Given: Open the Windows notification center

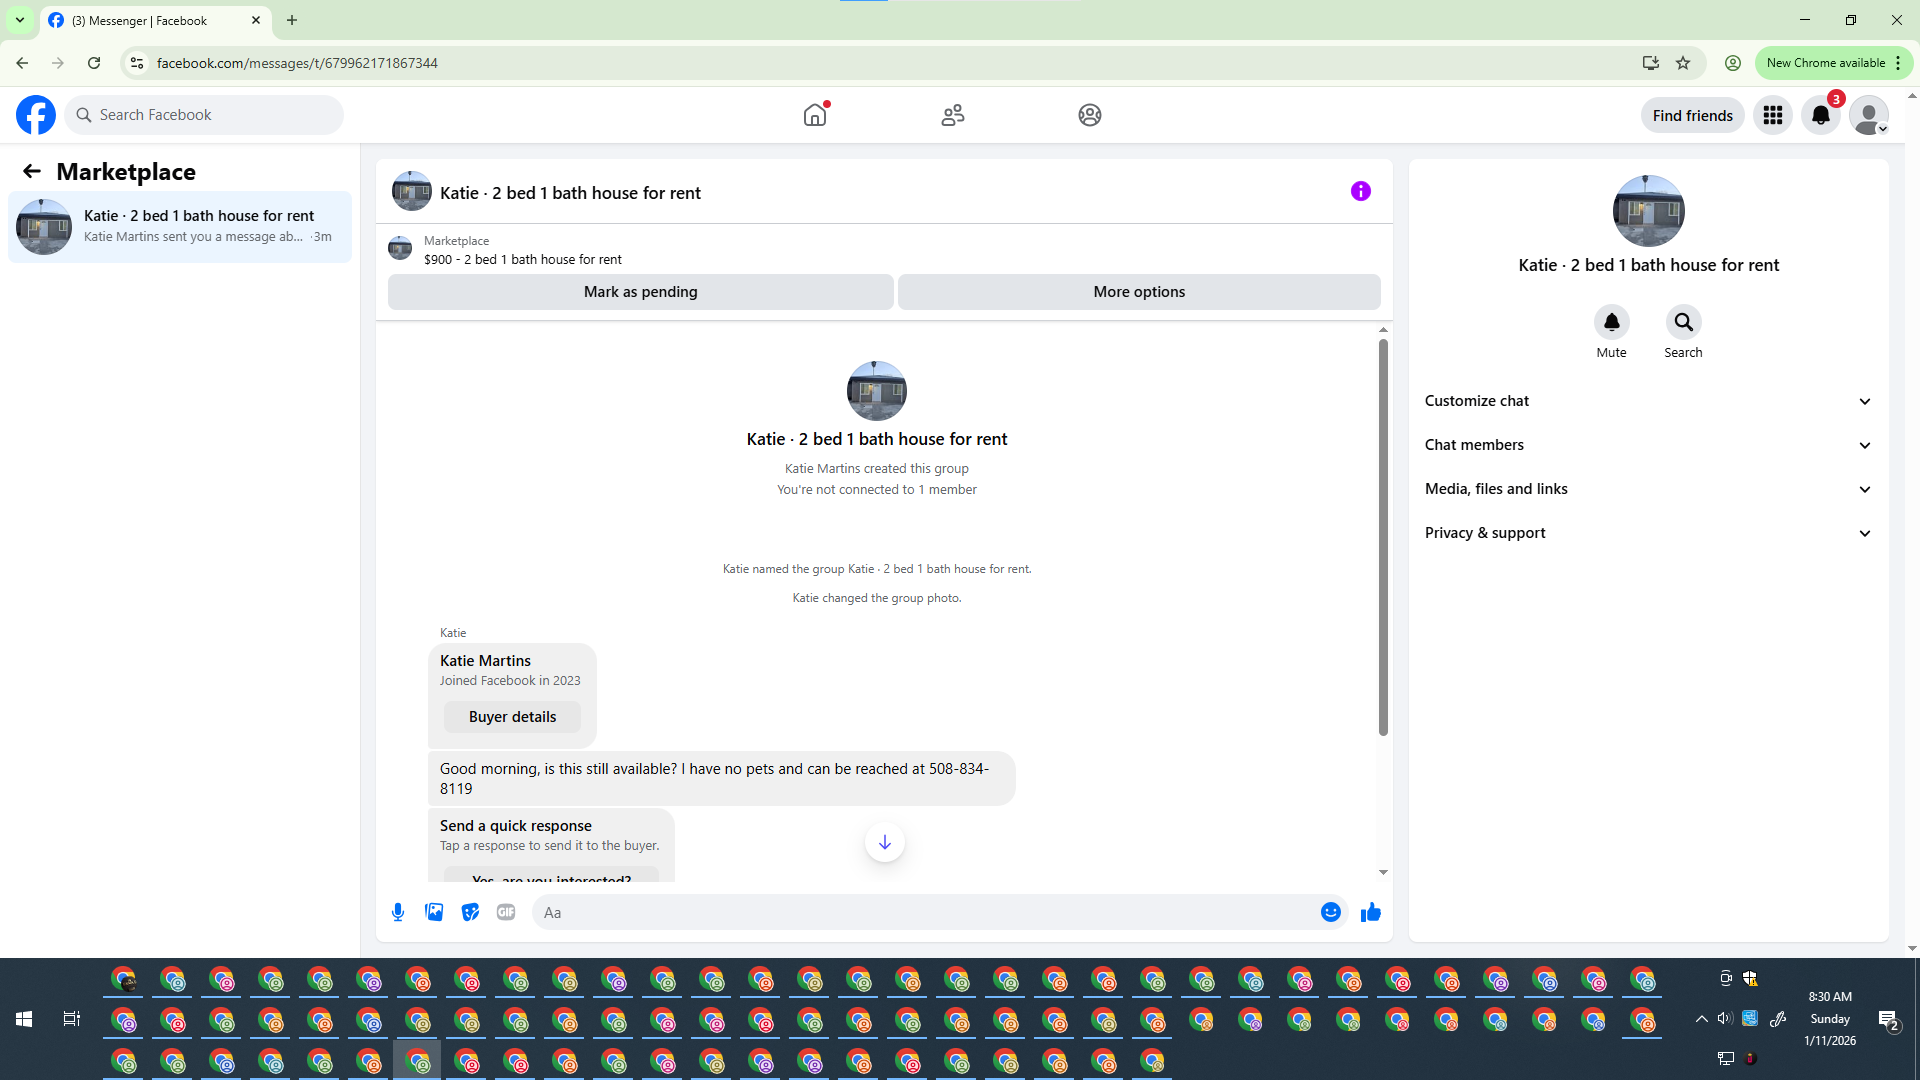Looking at the screenshot, I should pos(1888,1019).
